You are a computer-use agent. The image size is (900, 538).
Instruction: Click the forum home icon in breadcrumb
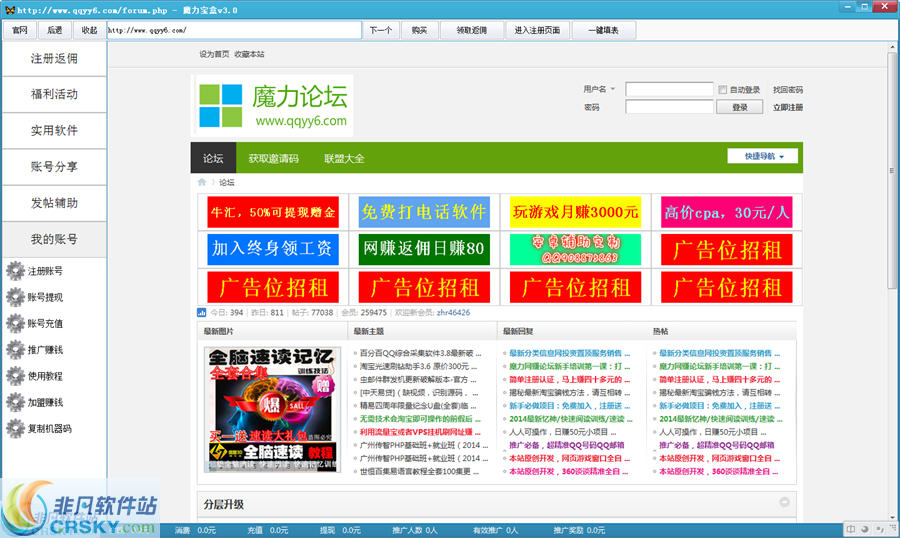[202, 183]
